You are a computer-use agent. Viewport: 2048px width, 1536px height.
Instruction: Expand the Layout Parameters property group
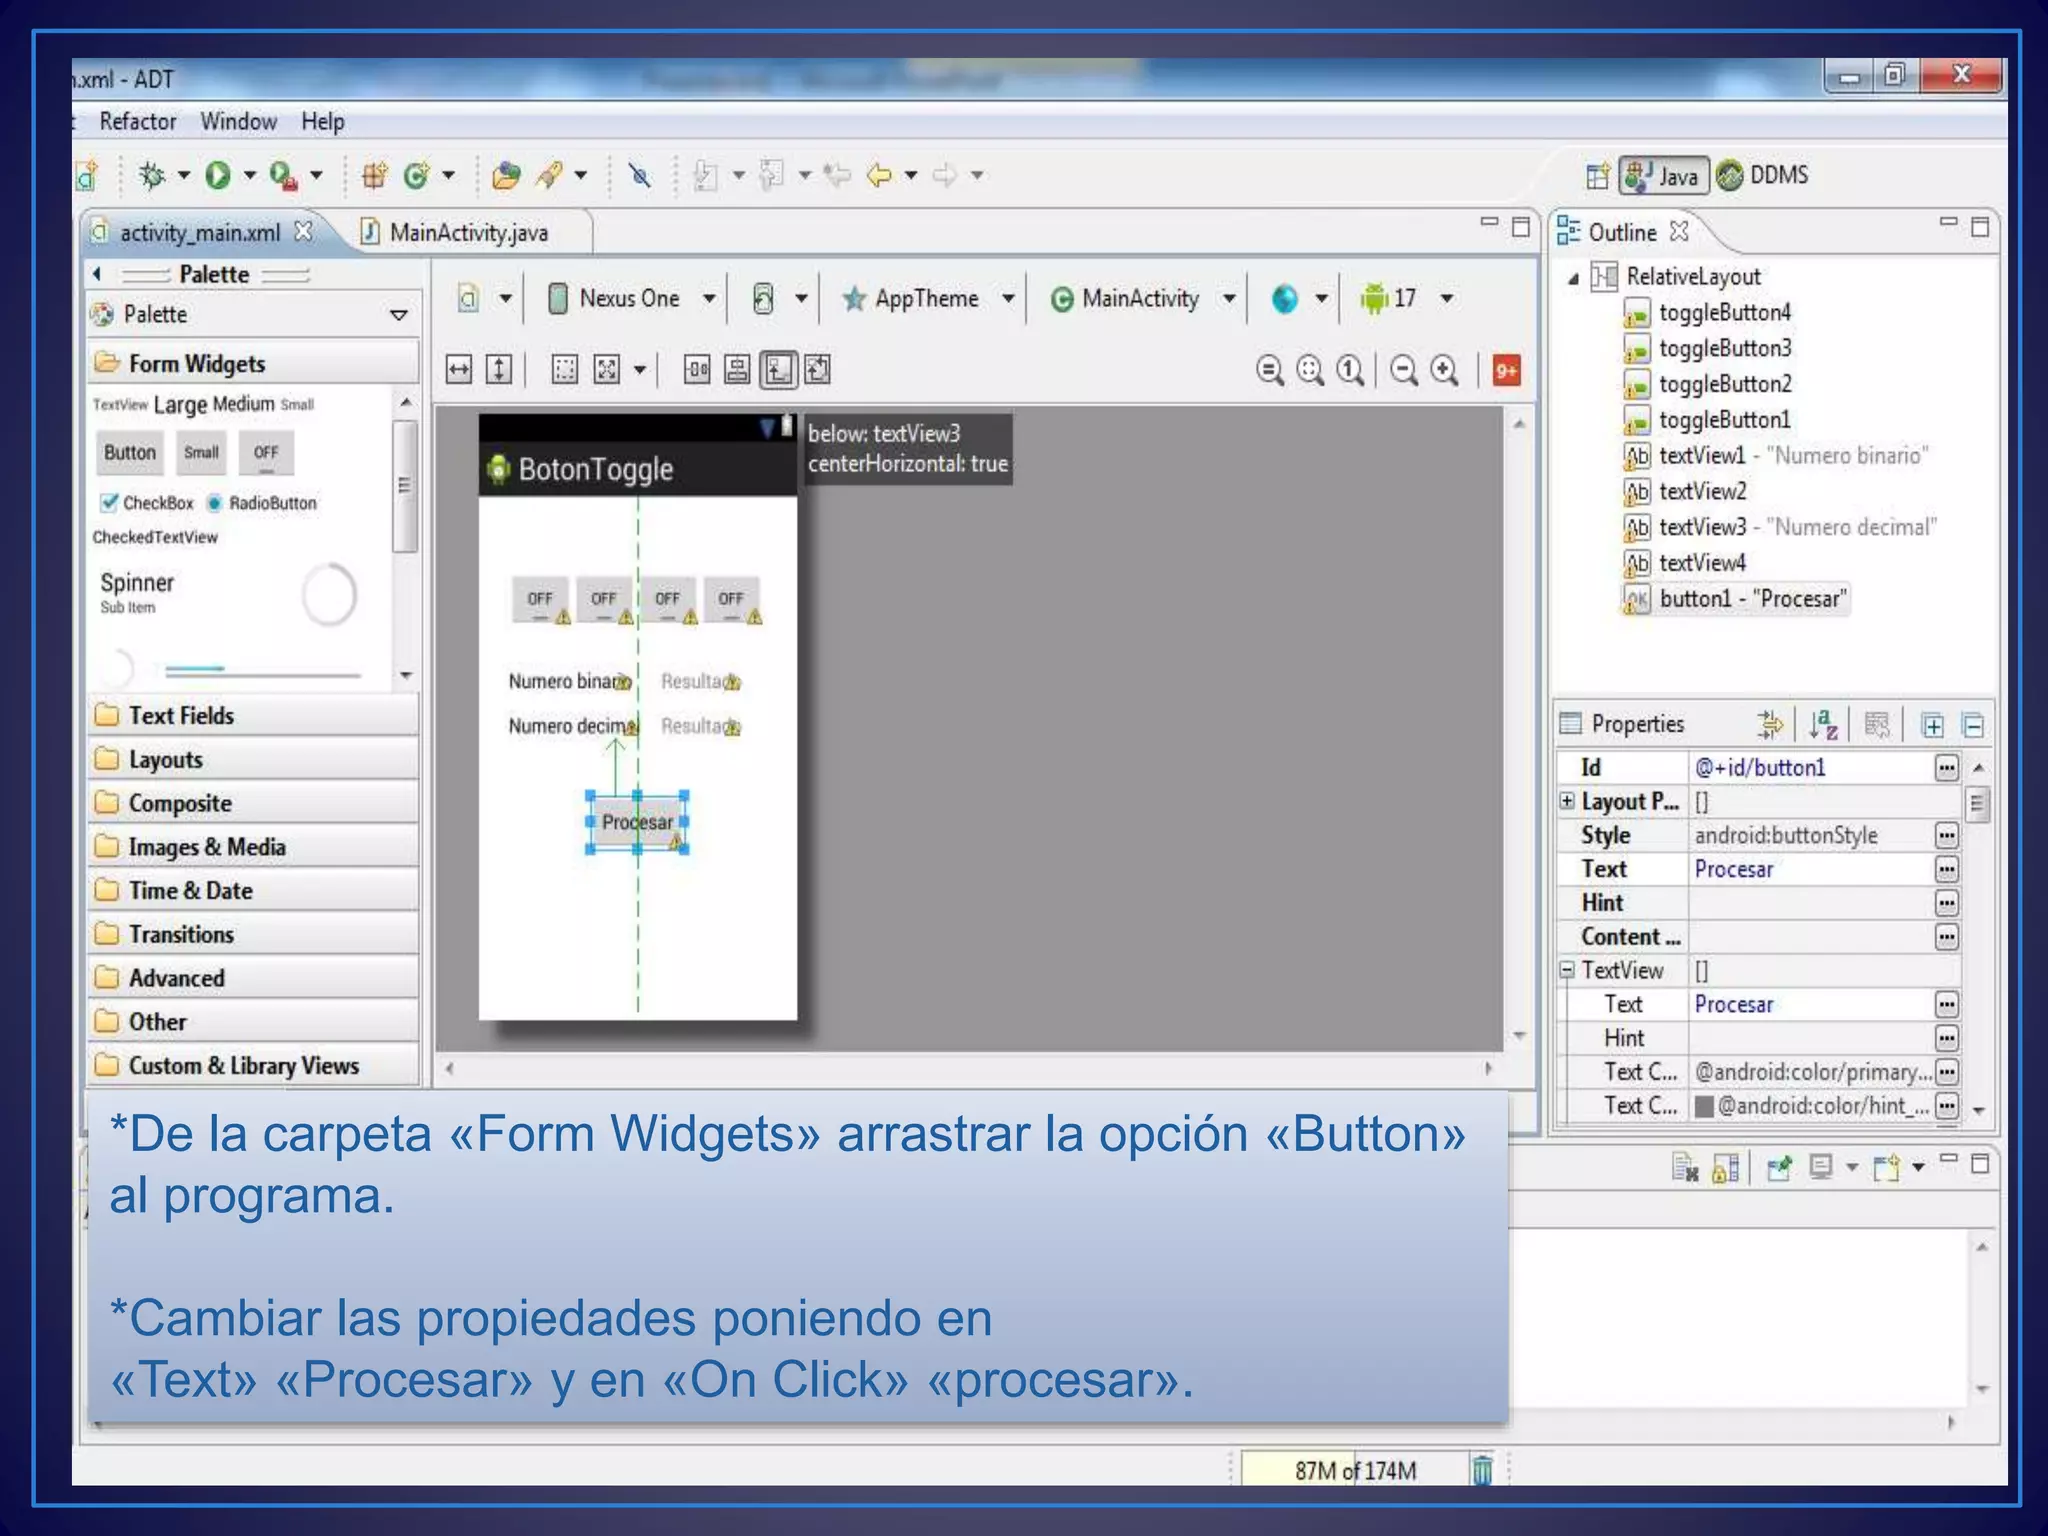1567,801
